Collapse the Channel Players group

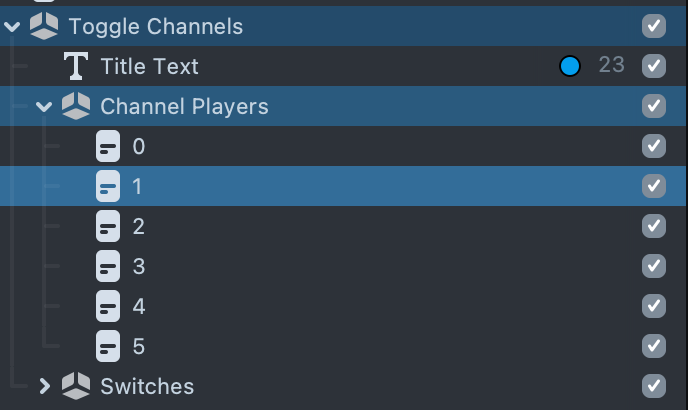pyautogui.click(x=45, y=106)
